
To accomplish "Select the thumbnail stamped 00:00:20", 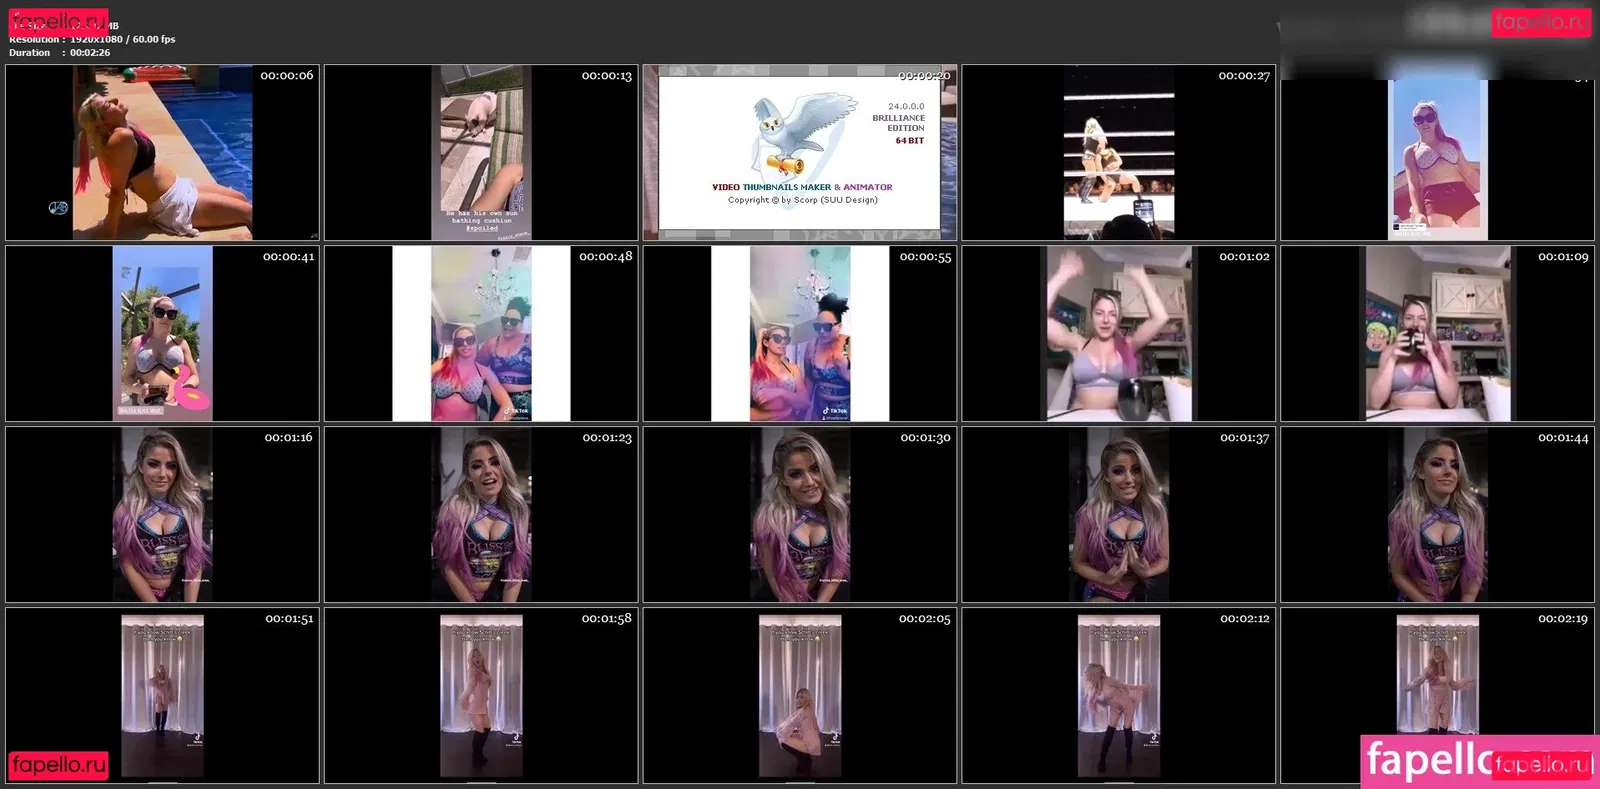I will (x=800, y=152).
